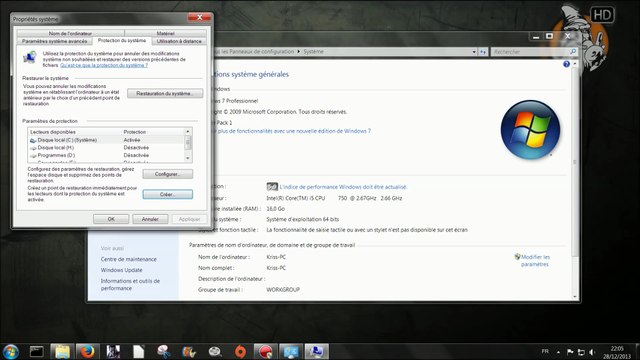
Task: Click Modifier les paramètres link
Action: click(x=535, y=260)
